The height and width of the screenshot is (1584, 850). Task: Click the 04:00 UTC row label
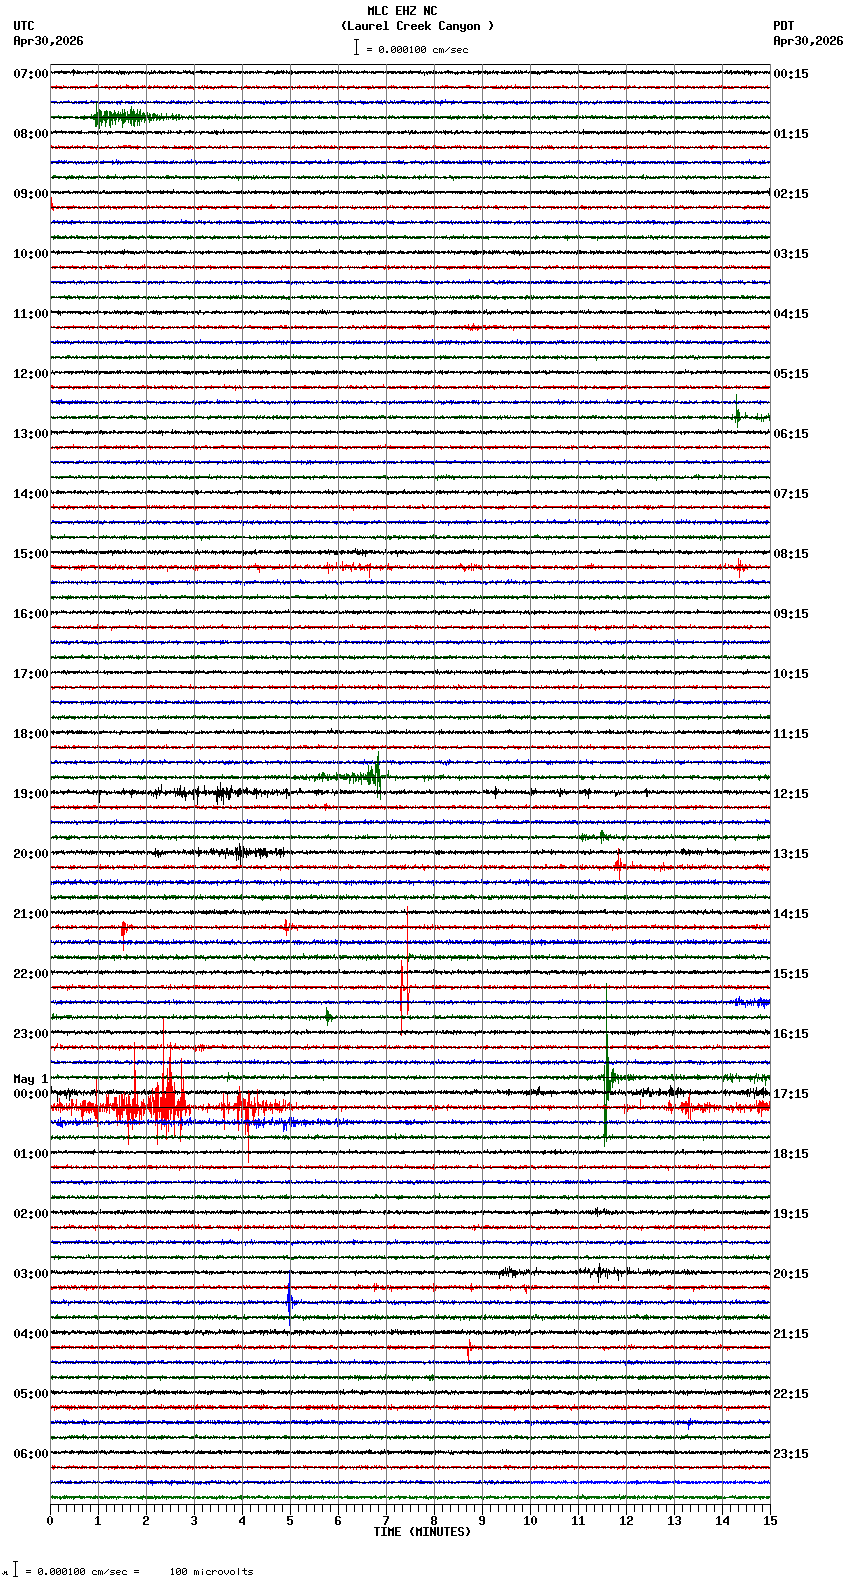pyautogui.click(x=31, y=1334)
